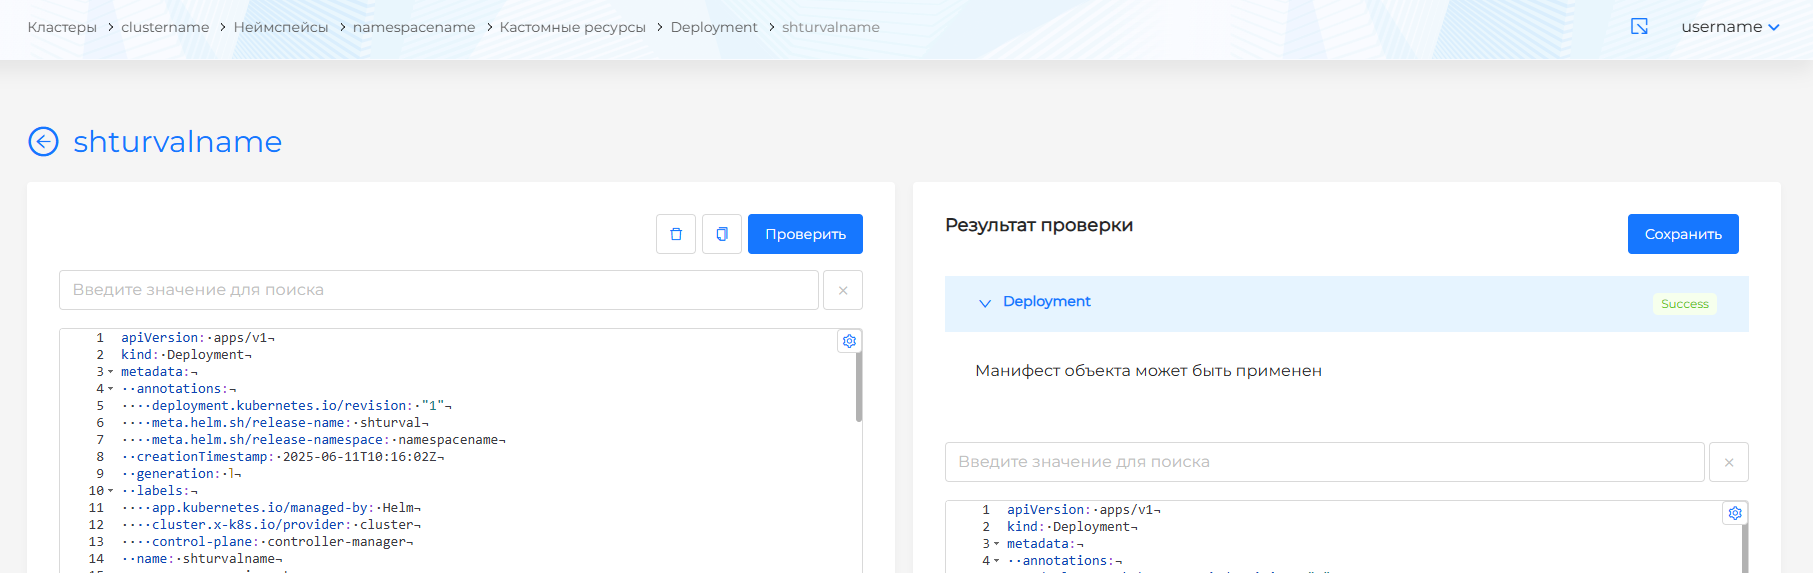The height and width of the screenshot is (573, 1813).
Task: Open left editor settings gear
Action: click(x=849, y=341)
